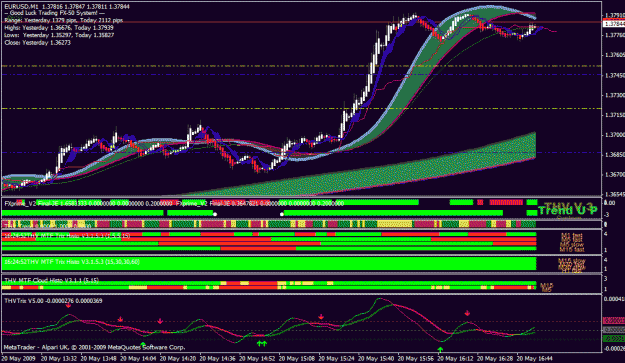Screen dimensions: 625x363
Task: Click the '20 May 14:52' time label
Action: click(x=257, y=358)
